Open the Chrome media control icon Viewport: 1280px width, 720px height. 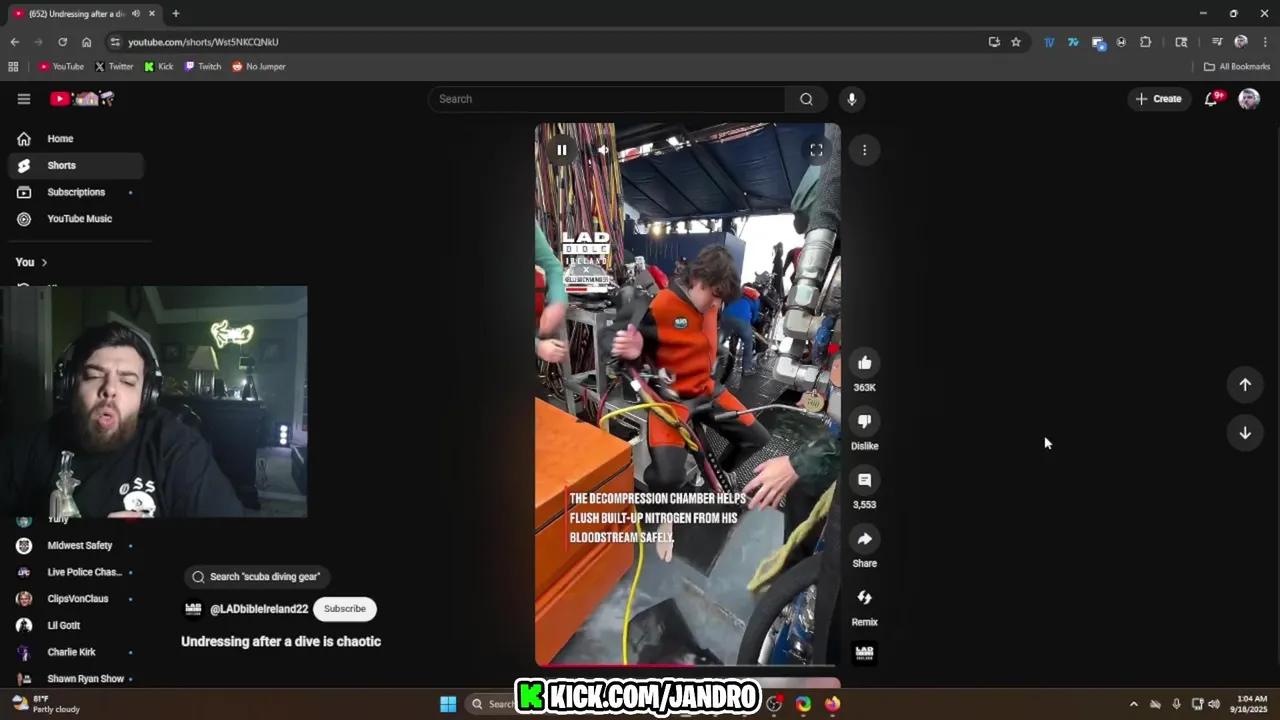1217,42
